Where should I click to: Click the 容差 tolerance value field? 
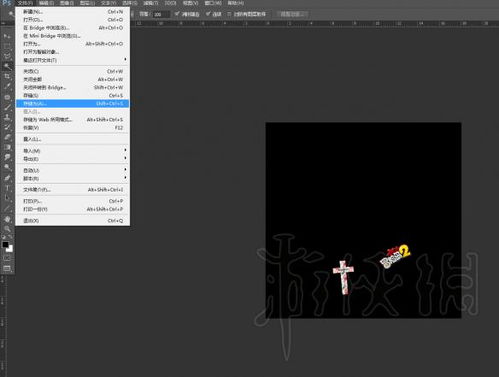point(161,14)
